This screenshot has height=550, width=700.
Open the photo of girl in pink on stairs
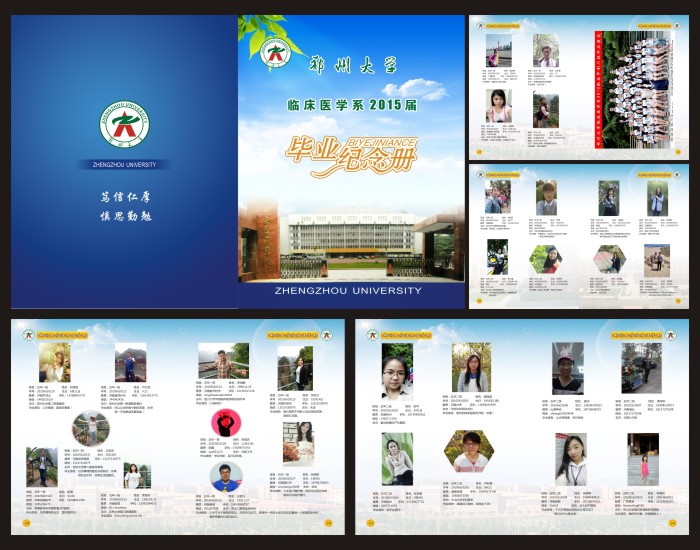click(643, 459)
